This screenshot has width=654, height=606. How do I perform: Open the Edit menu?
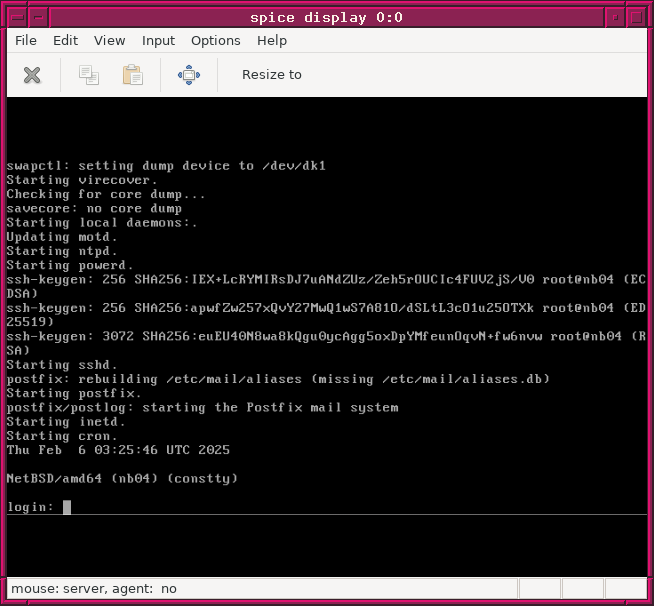(x=65, y=41)
